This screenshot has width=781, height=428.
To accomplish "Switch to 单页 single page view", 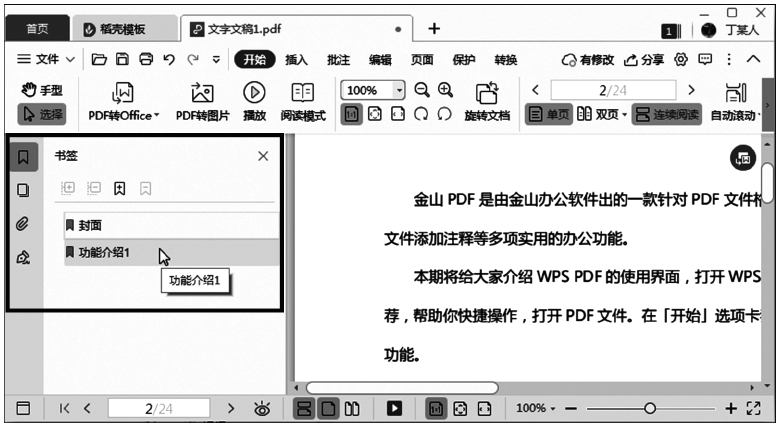I will tap(548, 115).
